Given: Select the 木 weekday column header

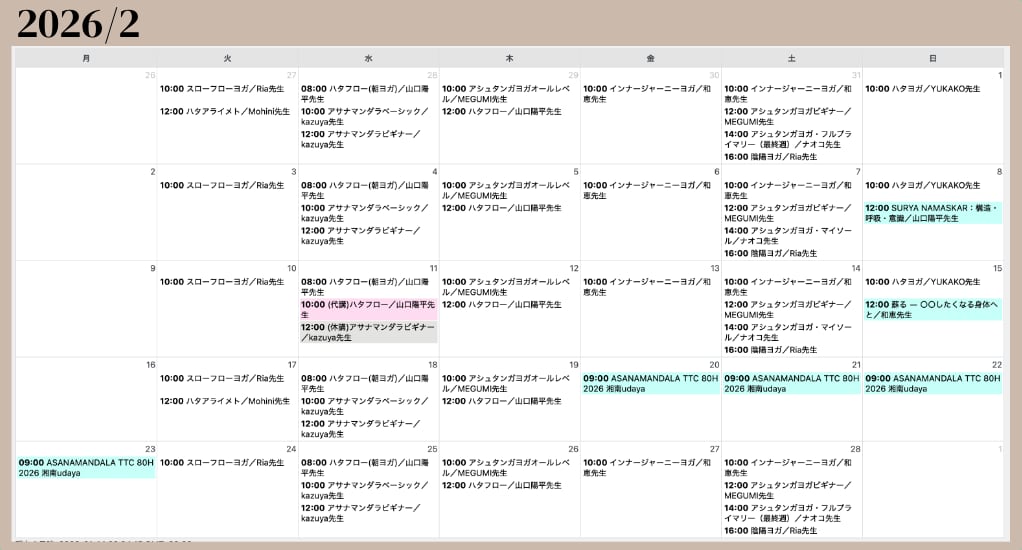Looking at the screenshot, I should coord(510,59).
